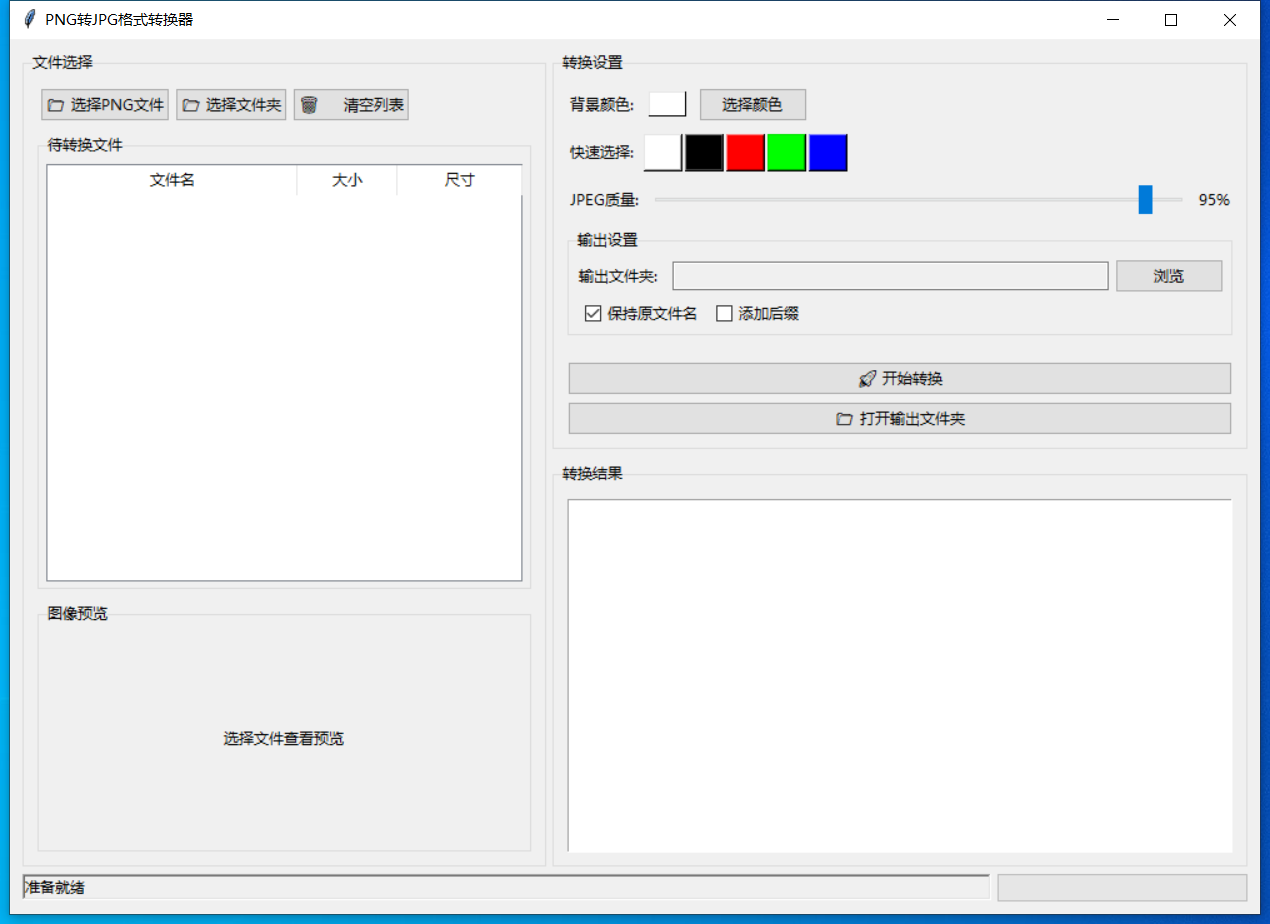Pick the red quick-select swatch

[x=745, y=153]
